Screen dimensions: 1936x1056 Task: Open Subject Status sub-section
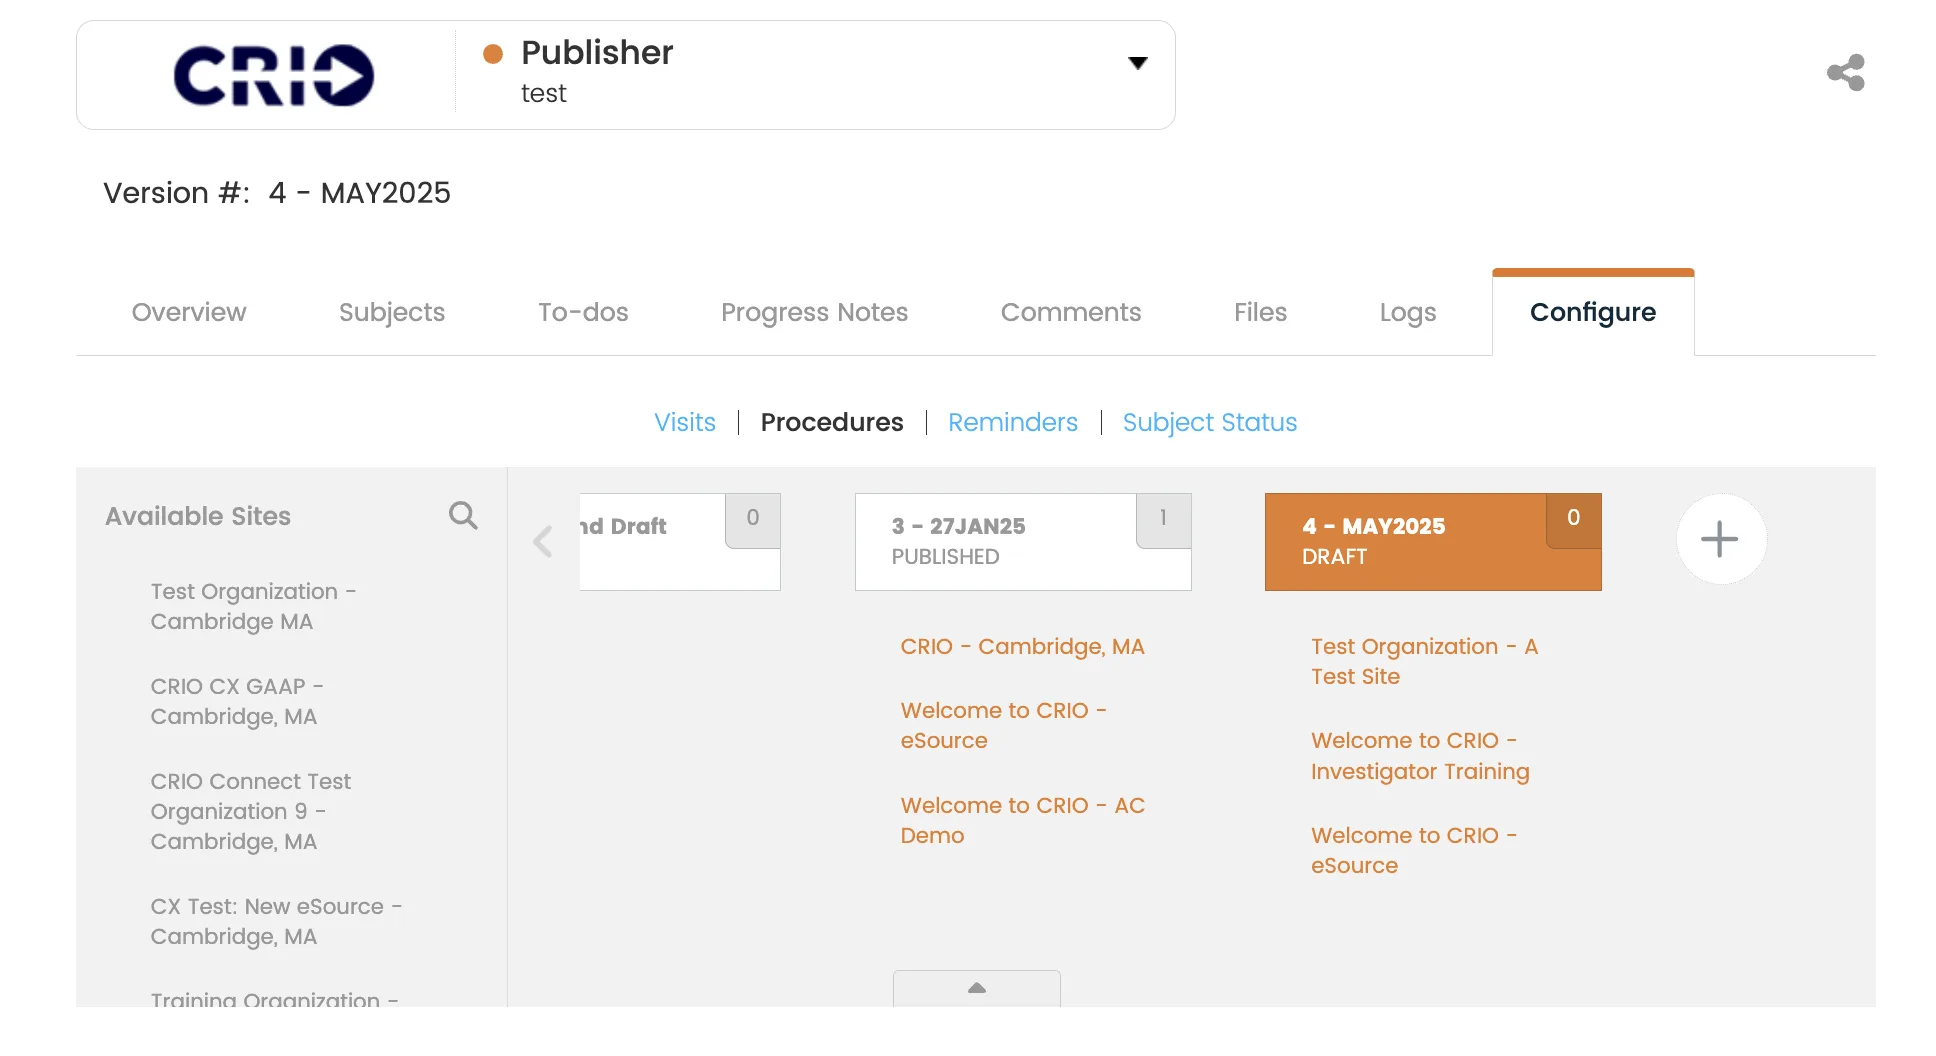click(1210, 422)
